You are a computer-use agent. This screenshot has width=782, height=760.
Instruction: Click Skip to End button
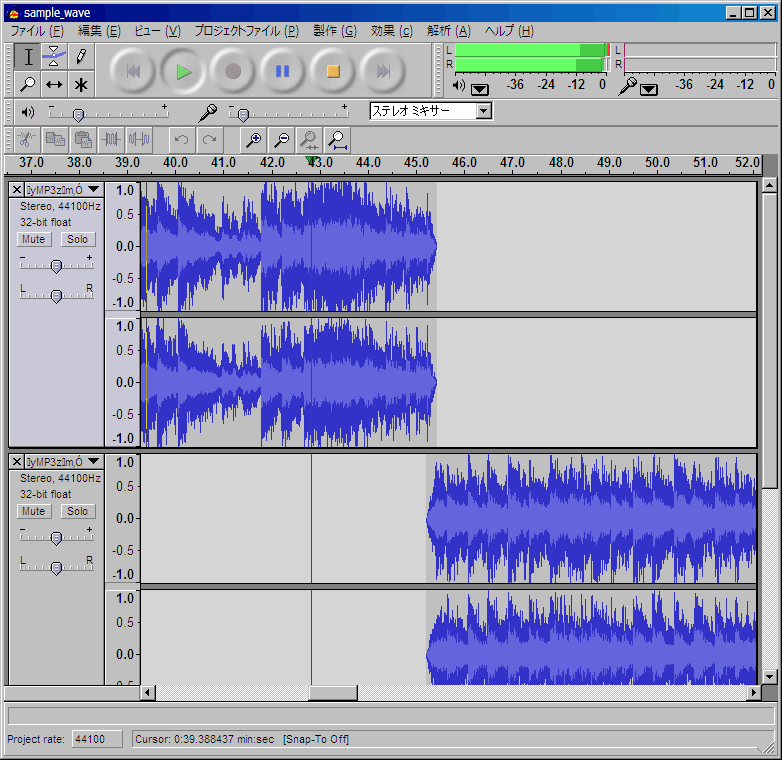383,71
